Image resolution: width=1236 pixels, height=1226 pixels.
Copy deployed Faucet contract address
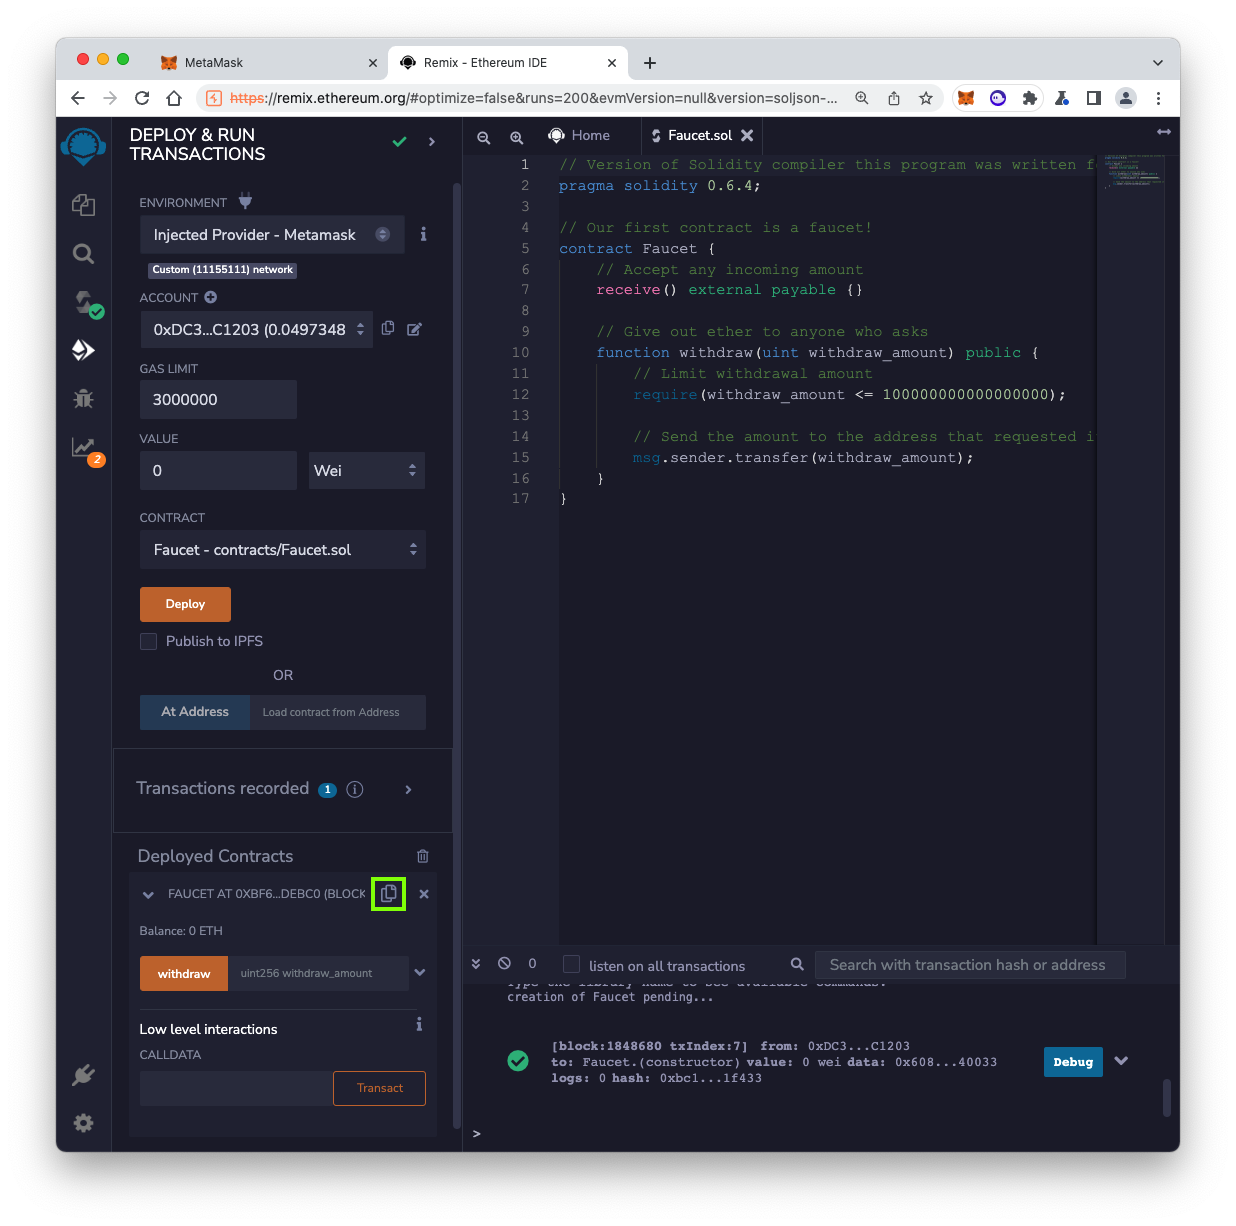389,893
